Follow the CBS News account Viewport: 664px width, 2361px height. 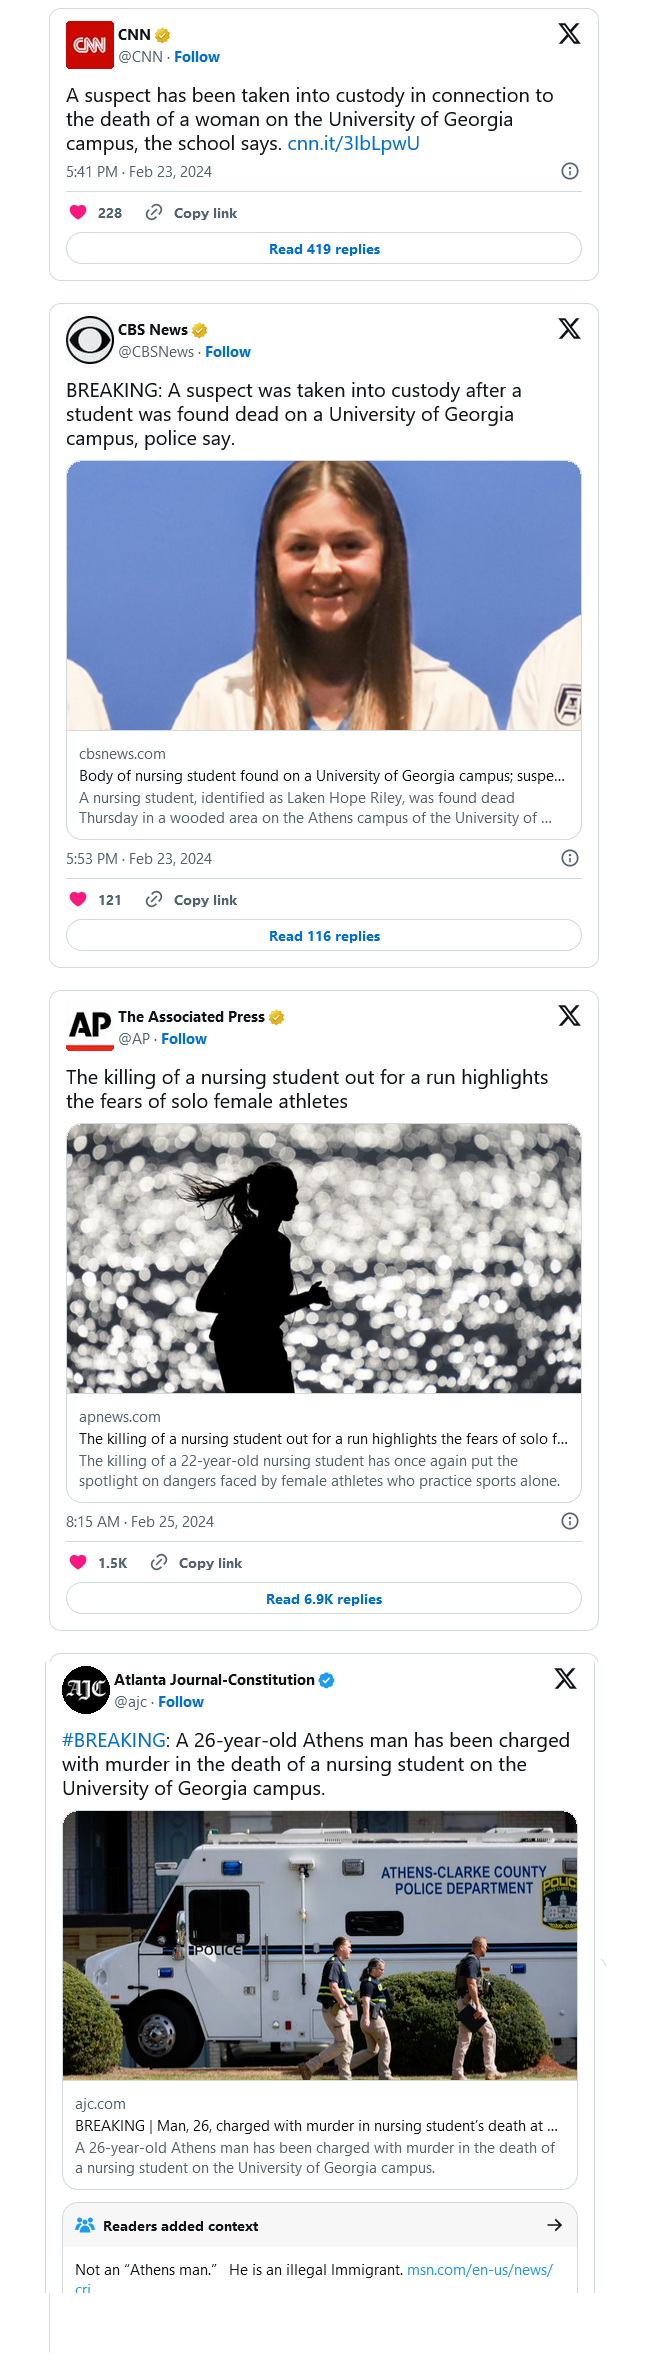(x=228, y=352)
